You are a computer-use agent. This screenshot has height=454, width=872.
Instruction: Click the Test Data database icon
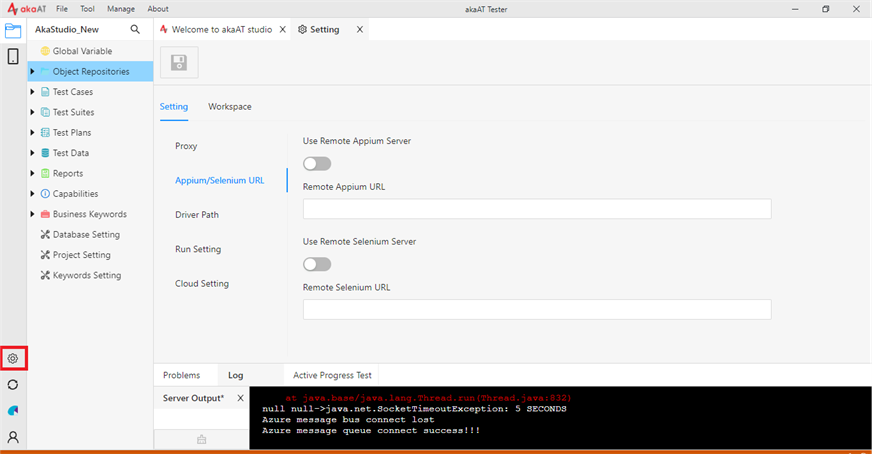45,153
